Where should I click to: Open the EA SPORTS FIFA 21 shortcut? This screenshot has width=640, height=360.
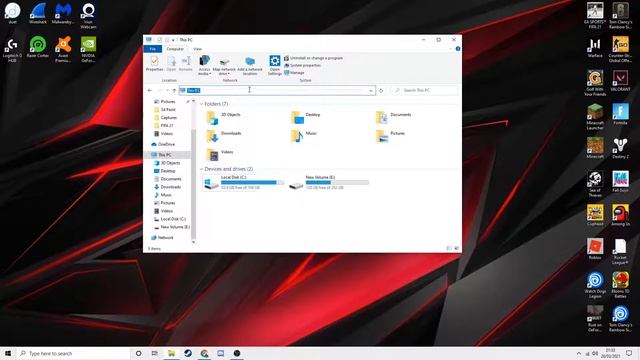click(595, 16)
